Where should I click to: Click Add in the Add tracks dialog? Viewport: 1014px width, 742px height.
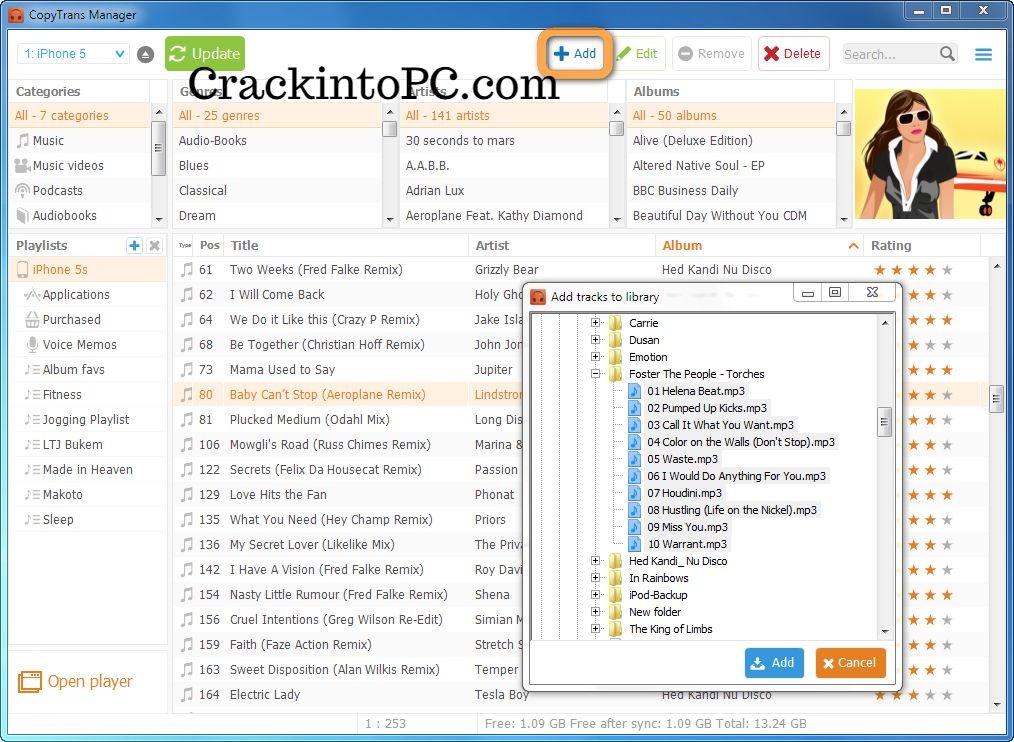coord(773,662)
